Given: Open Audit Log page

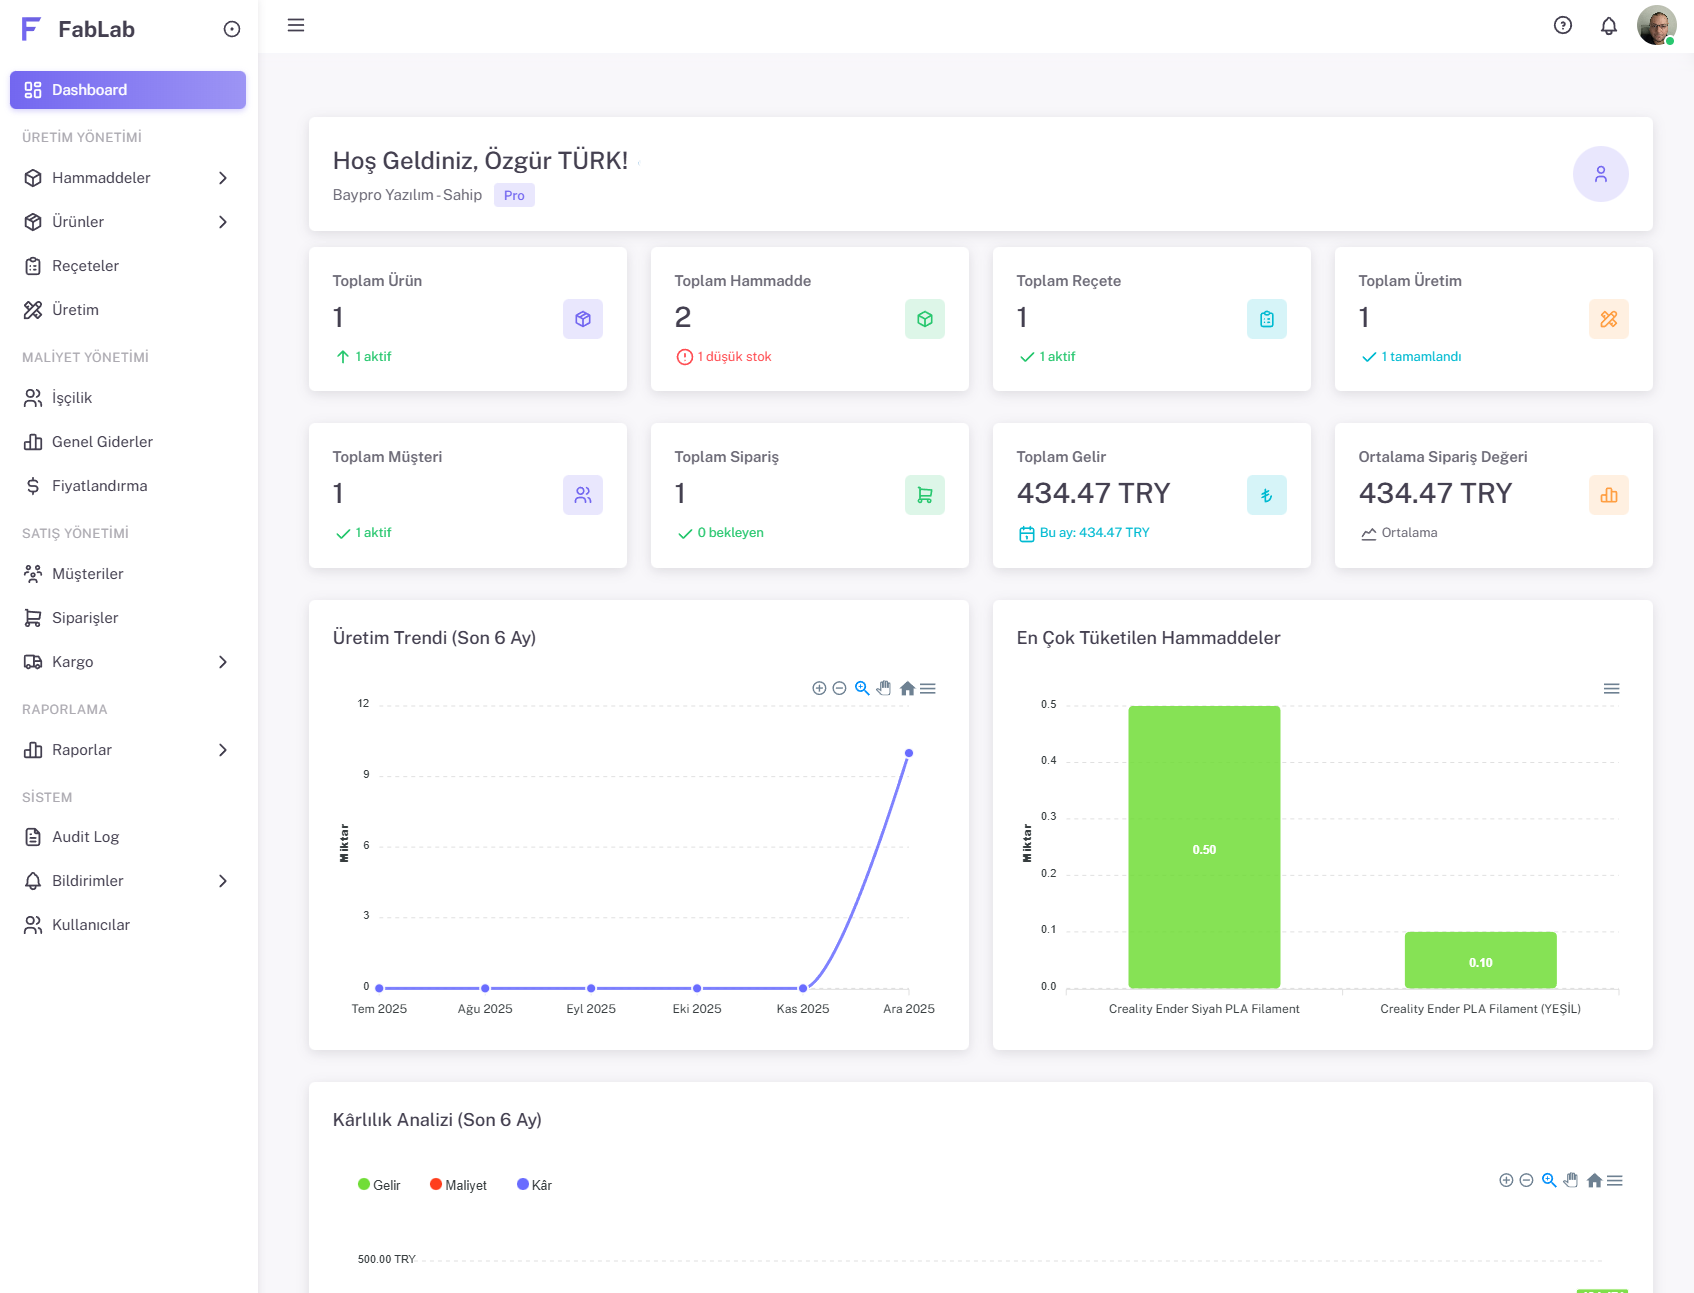Looking at the screenshot, I should pyautogui.click(x=85, y=837).
